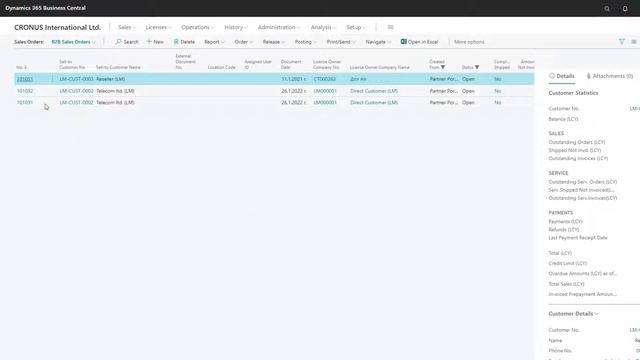The image size is (640, 360).
Task: Click the Customer Statistics heading
Action: (573, 93)
